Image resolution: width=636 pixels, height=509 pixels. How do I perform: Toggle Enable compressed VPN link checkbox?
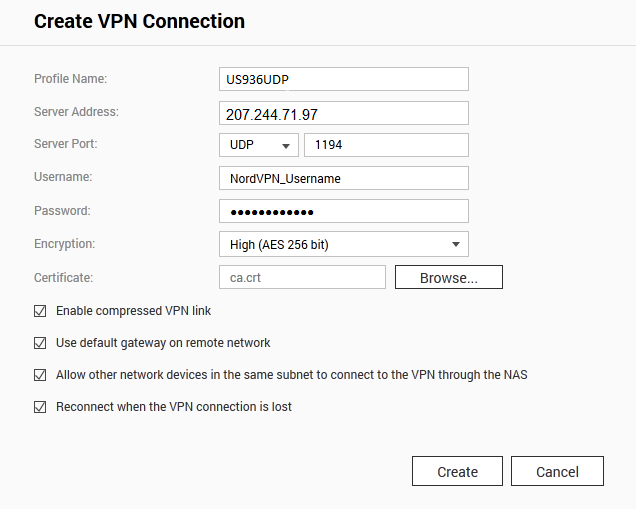(x=41, y=311)
